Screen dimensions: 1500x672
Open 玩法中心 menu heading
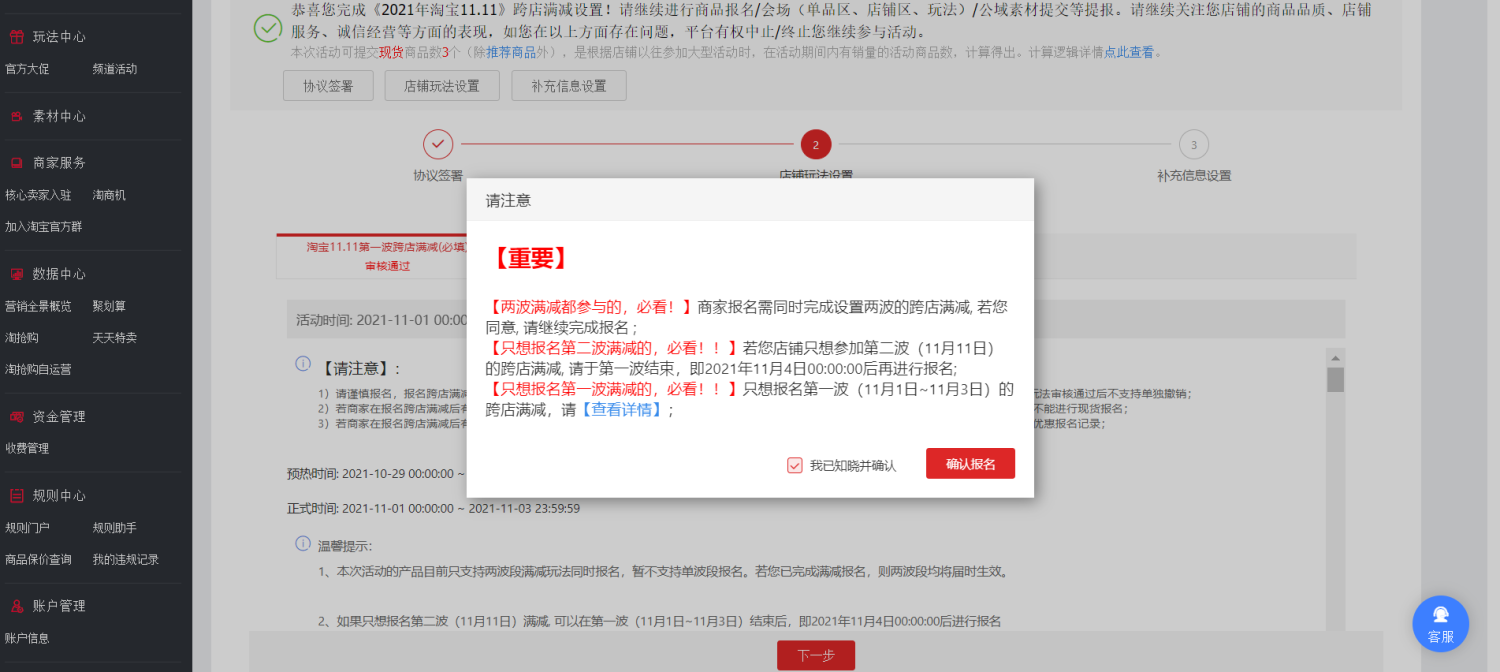click(59, 37)
